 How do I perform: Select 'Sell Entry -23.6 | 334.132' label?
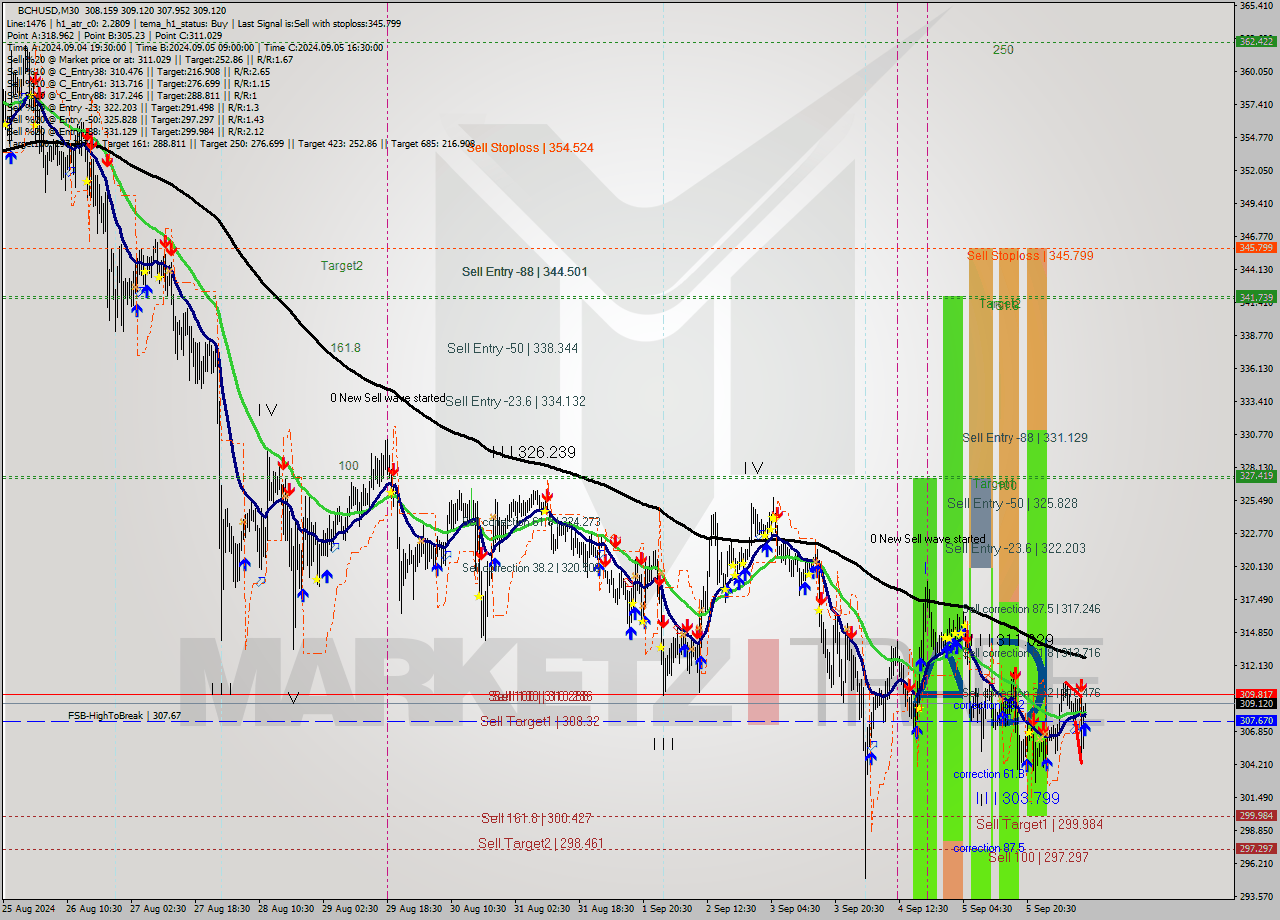pyautogui.click(x=515, y=402)
